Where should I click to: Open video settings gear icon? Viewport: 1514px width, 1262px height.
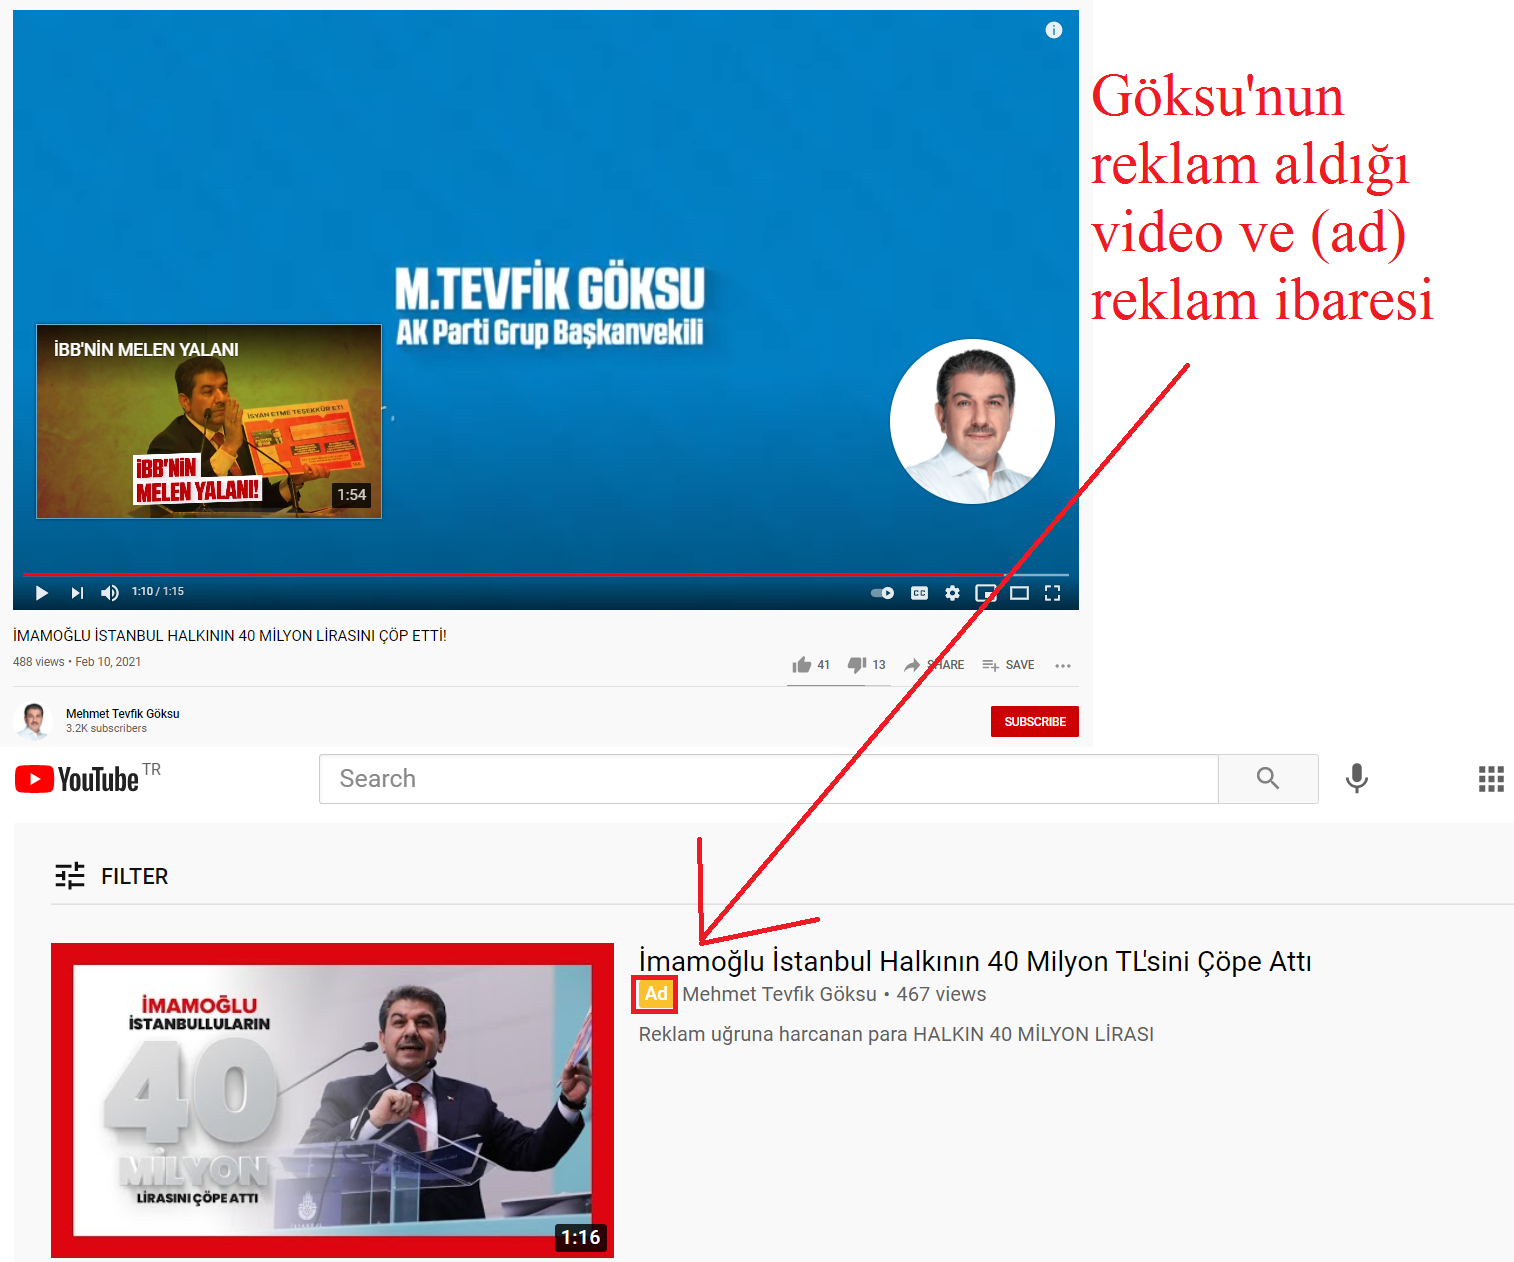pyautogui.click(x=952, y=593)
